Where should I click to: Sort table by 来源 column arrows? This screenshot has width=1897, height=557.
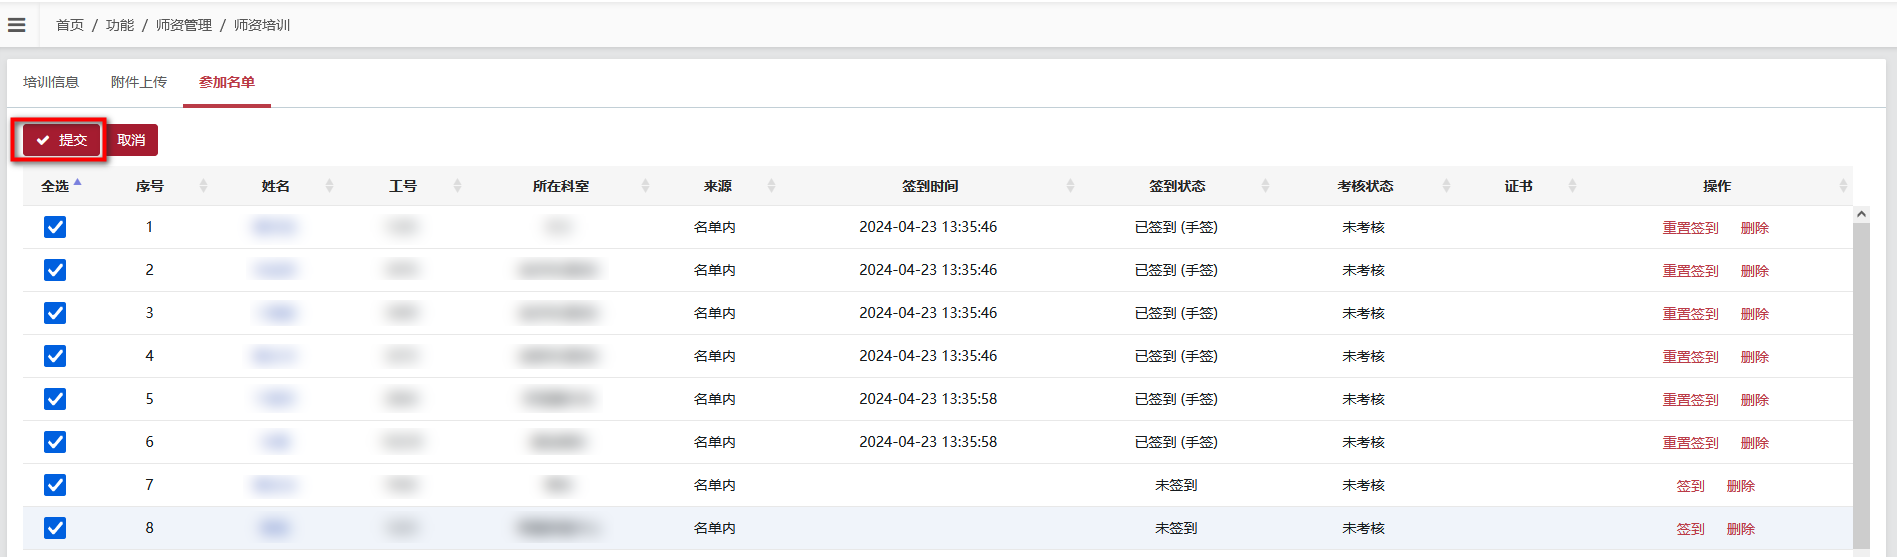click(x=771, y=186)
